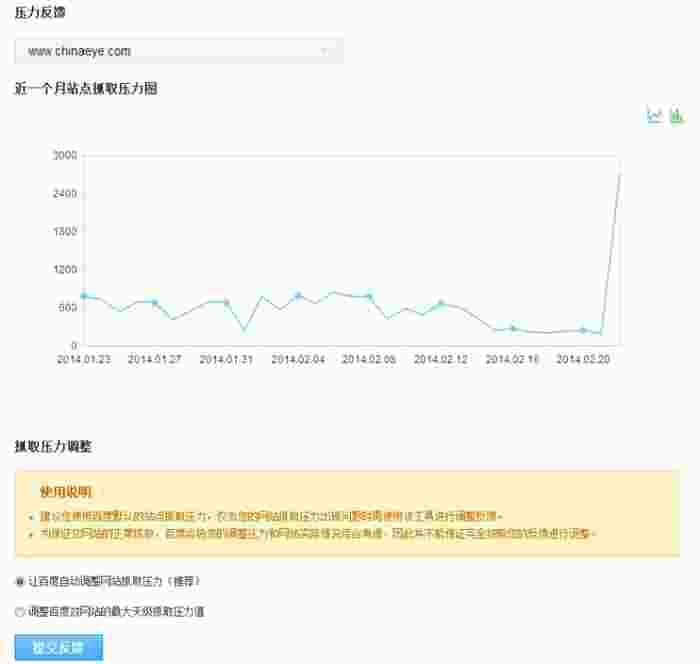Click the data point at 2014.01.23
Image resolution: width=700 pixels, height=664 pixels.
tap(84, 296)
